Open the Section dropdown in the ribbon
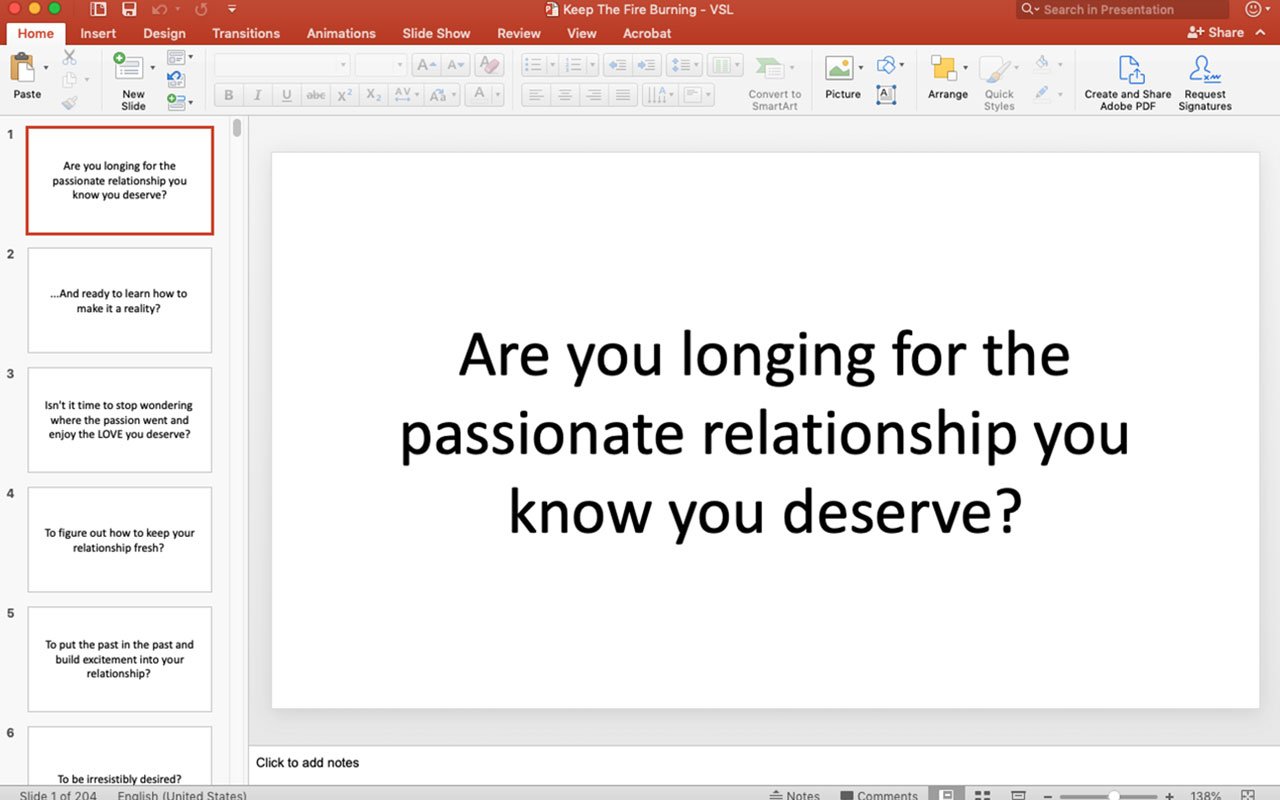 point(180,101)
